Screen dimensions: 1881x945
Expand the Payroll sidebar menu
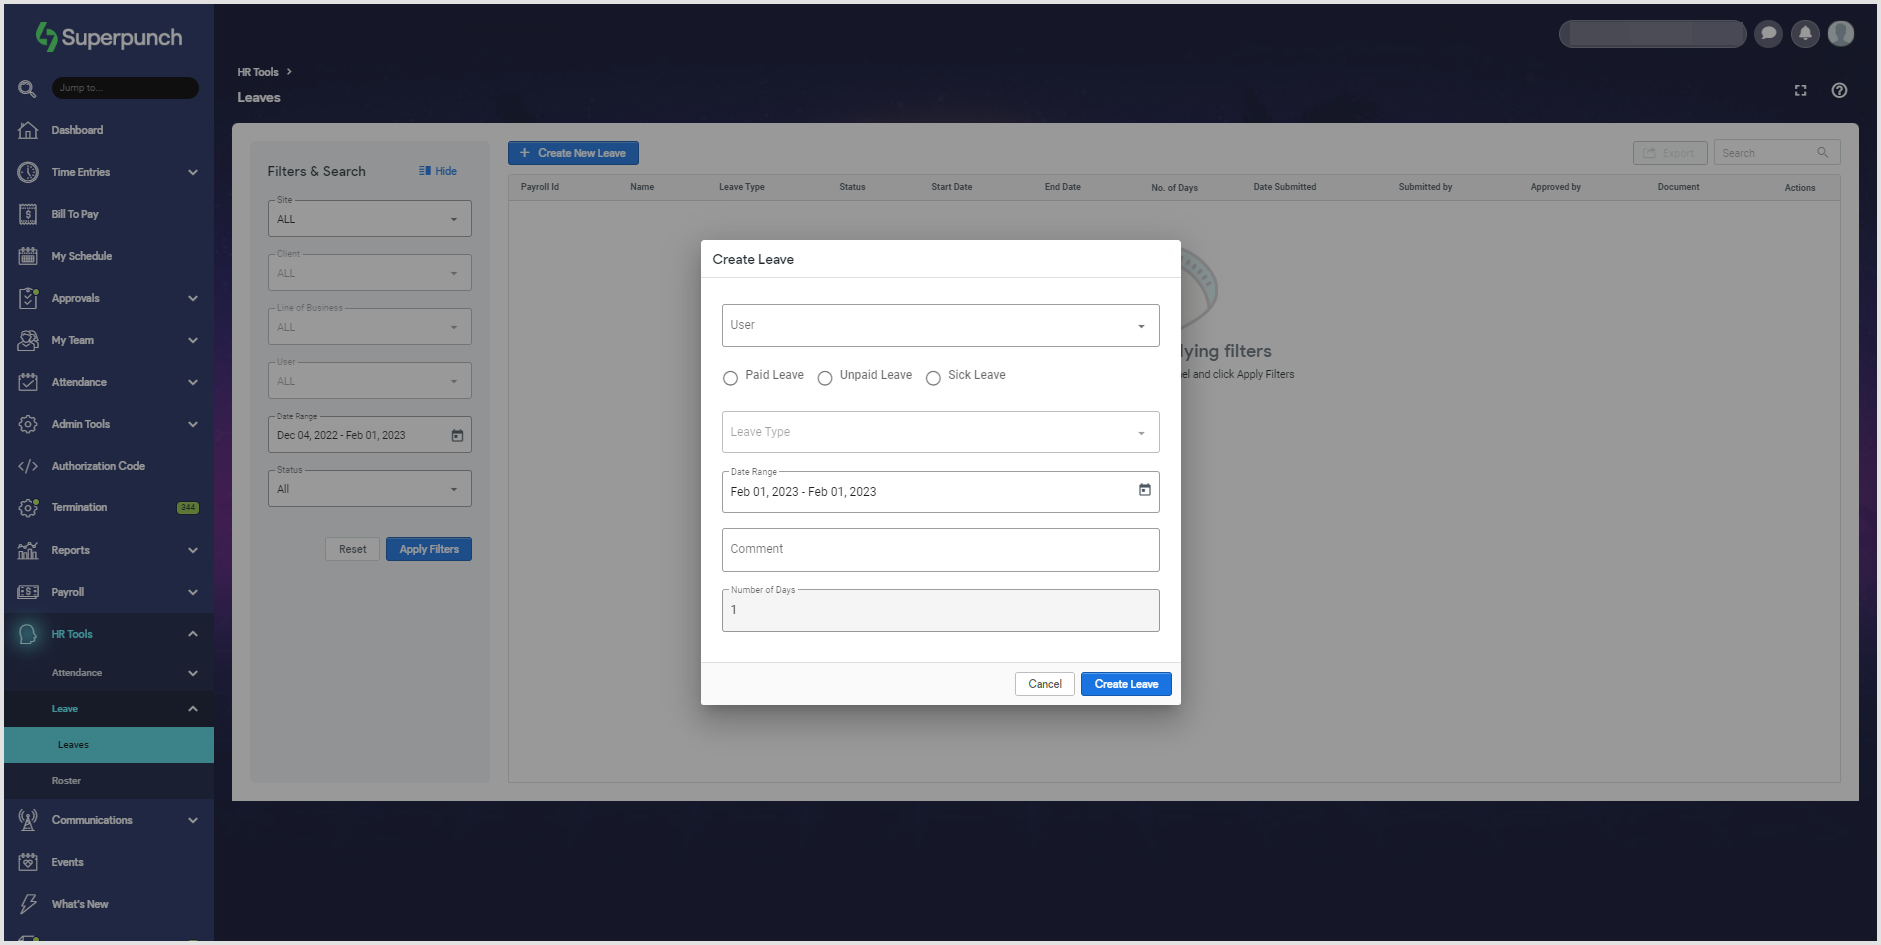point(108,592)
